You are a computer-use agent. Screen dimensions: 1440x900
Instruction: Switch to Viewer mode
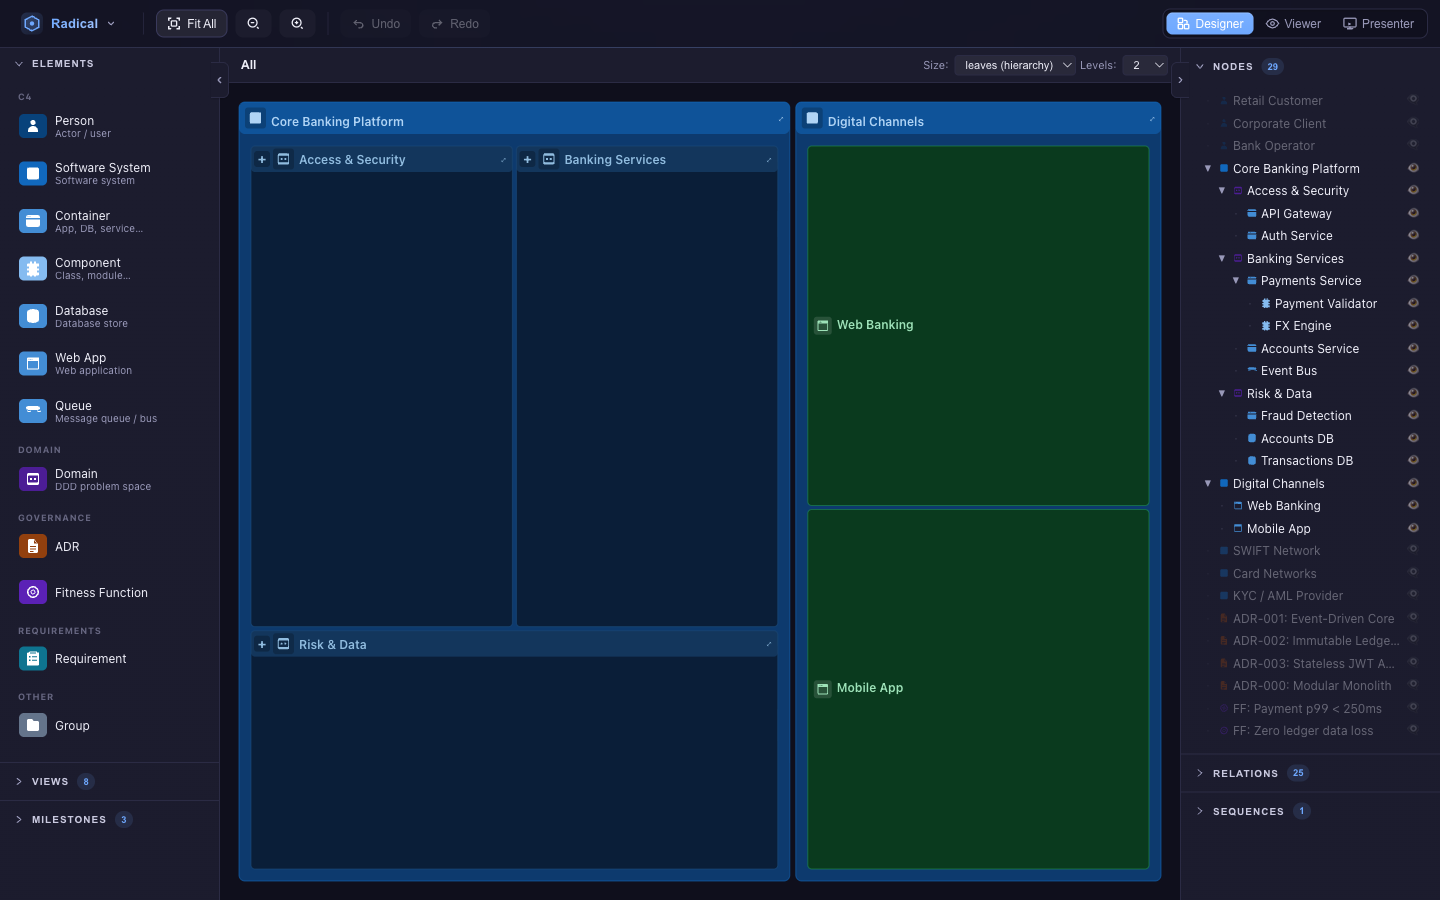tap(1294, 23)
